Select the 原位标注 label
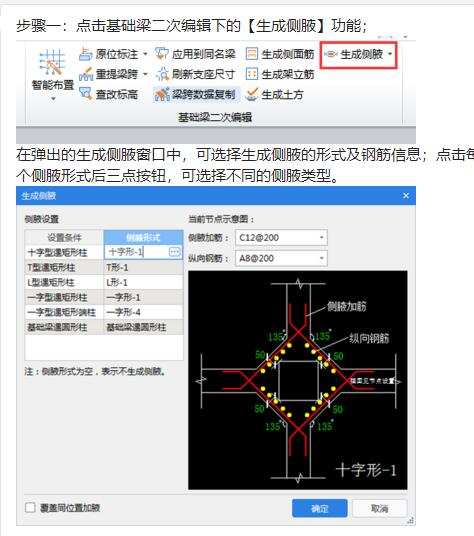This screenshot has width=474, height=536. (x=117, y=54)
